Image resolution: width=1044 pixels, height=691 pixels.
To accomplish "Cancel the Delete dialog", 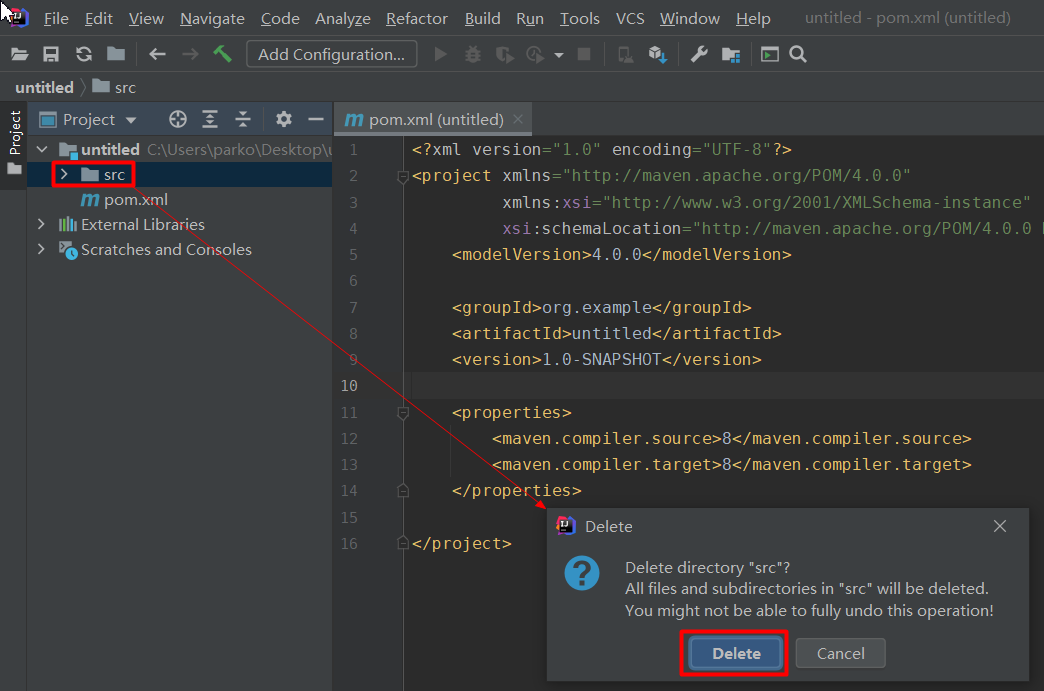I will pos(840,653).
